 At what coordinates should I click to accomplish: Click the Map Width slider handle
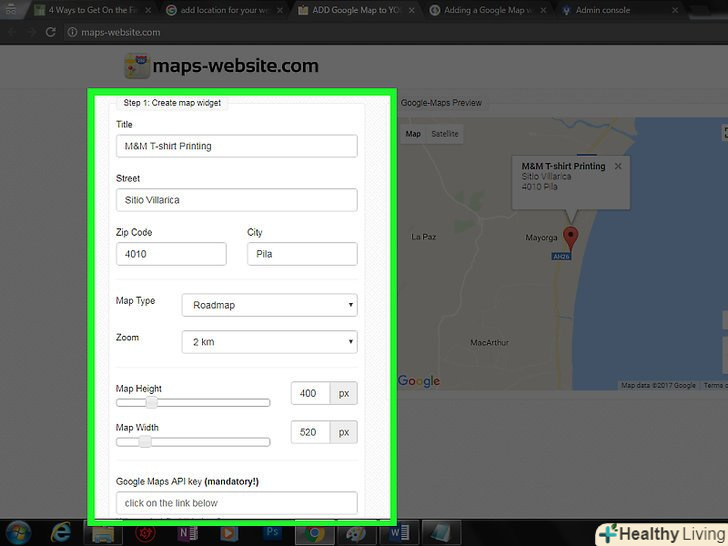tap(145, 442)
